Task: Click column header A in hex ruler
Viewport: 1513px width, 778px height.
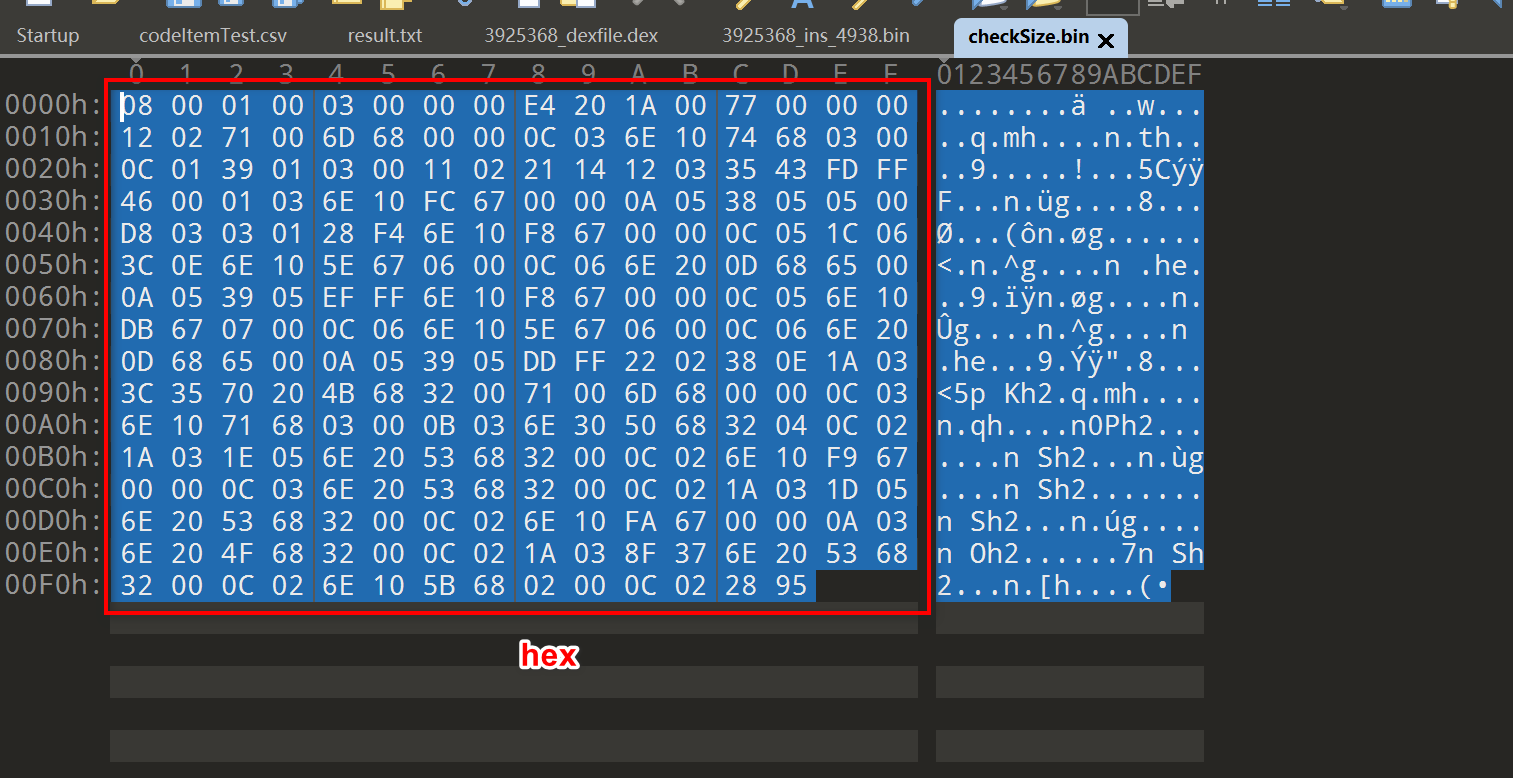Action: tap(639, 74)
